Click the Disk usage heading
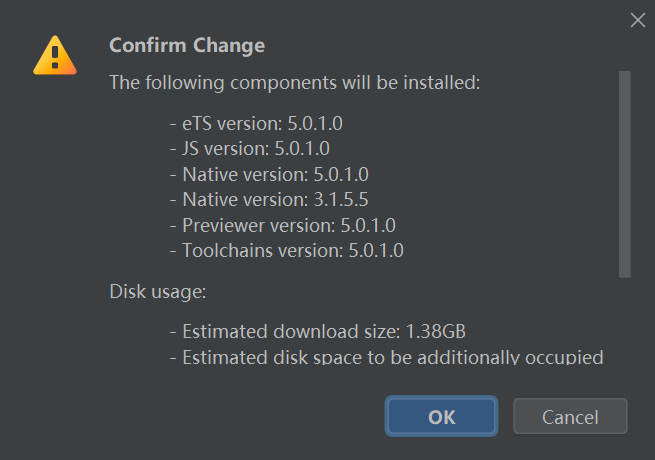Viewport: 655px width, 460px height. 157,292
